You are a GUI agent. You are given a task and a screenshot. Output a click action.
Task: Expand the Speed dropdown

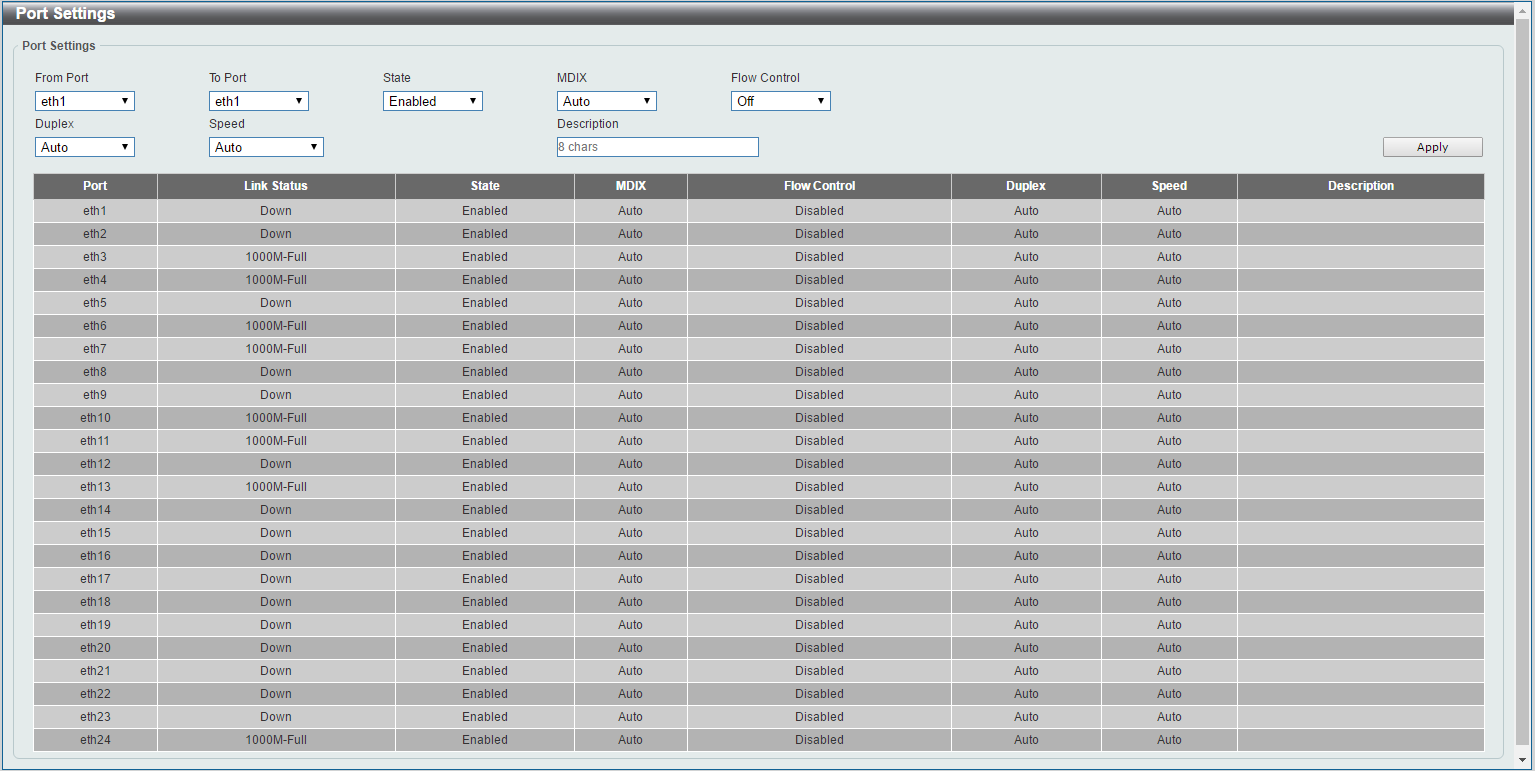(x=266, y=147)
